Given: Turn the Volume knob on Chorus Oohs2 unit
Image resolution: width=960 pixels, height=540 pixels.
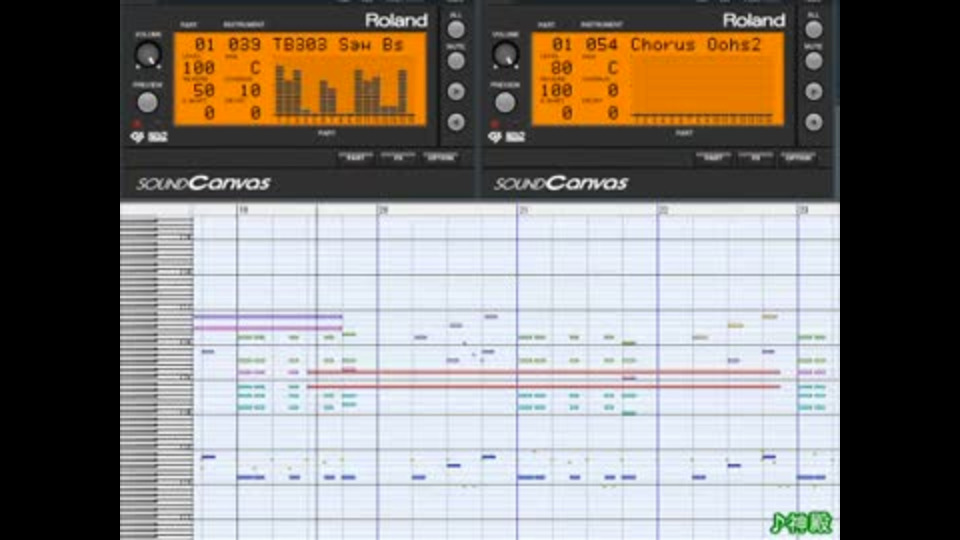Looking at the screenshot, I should pos(505,54).
